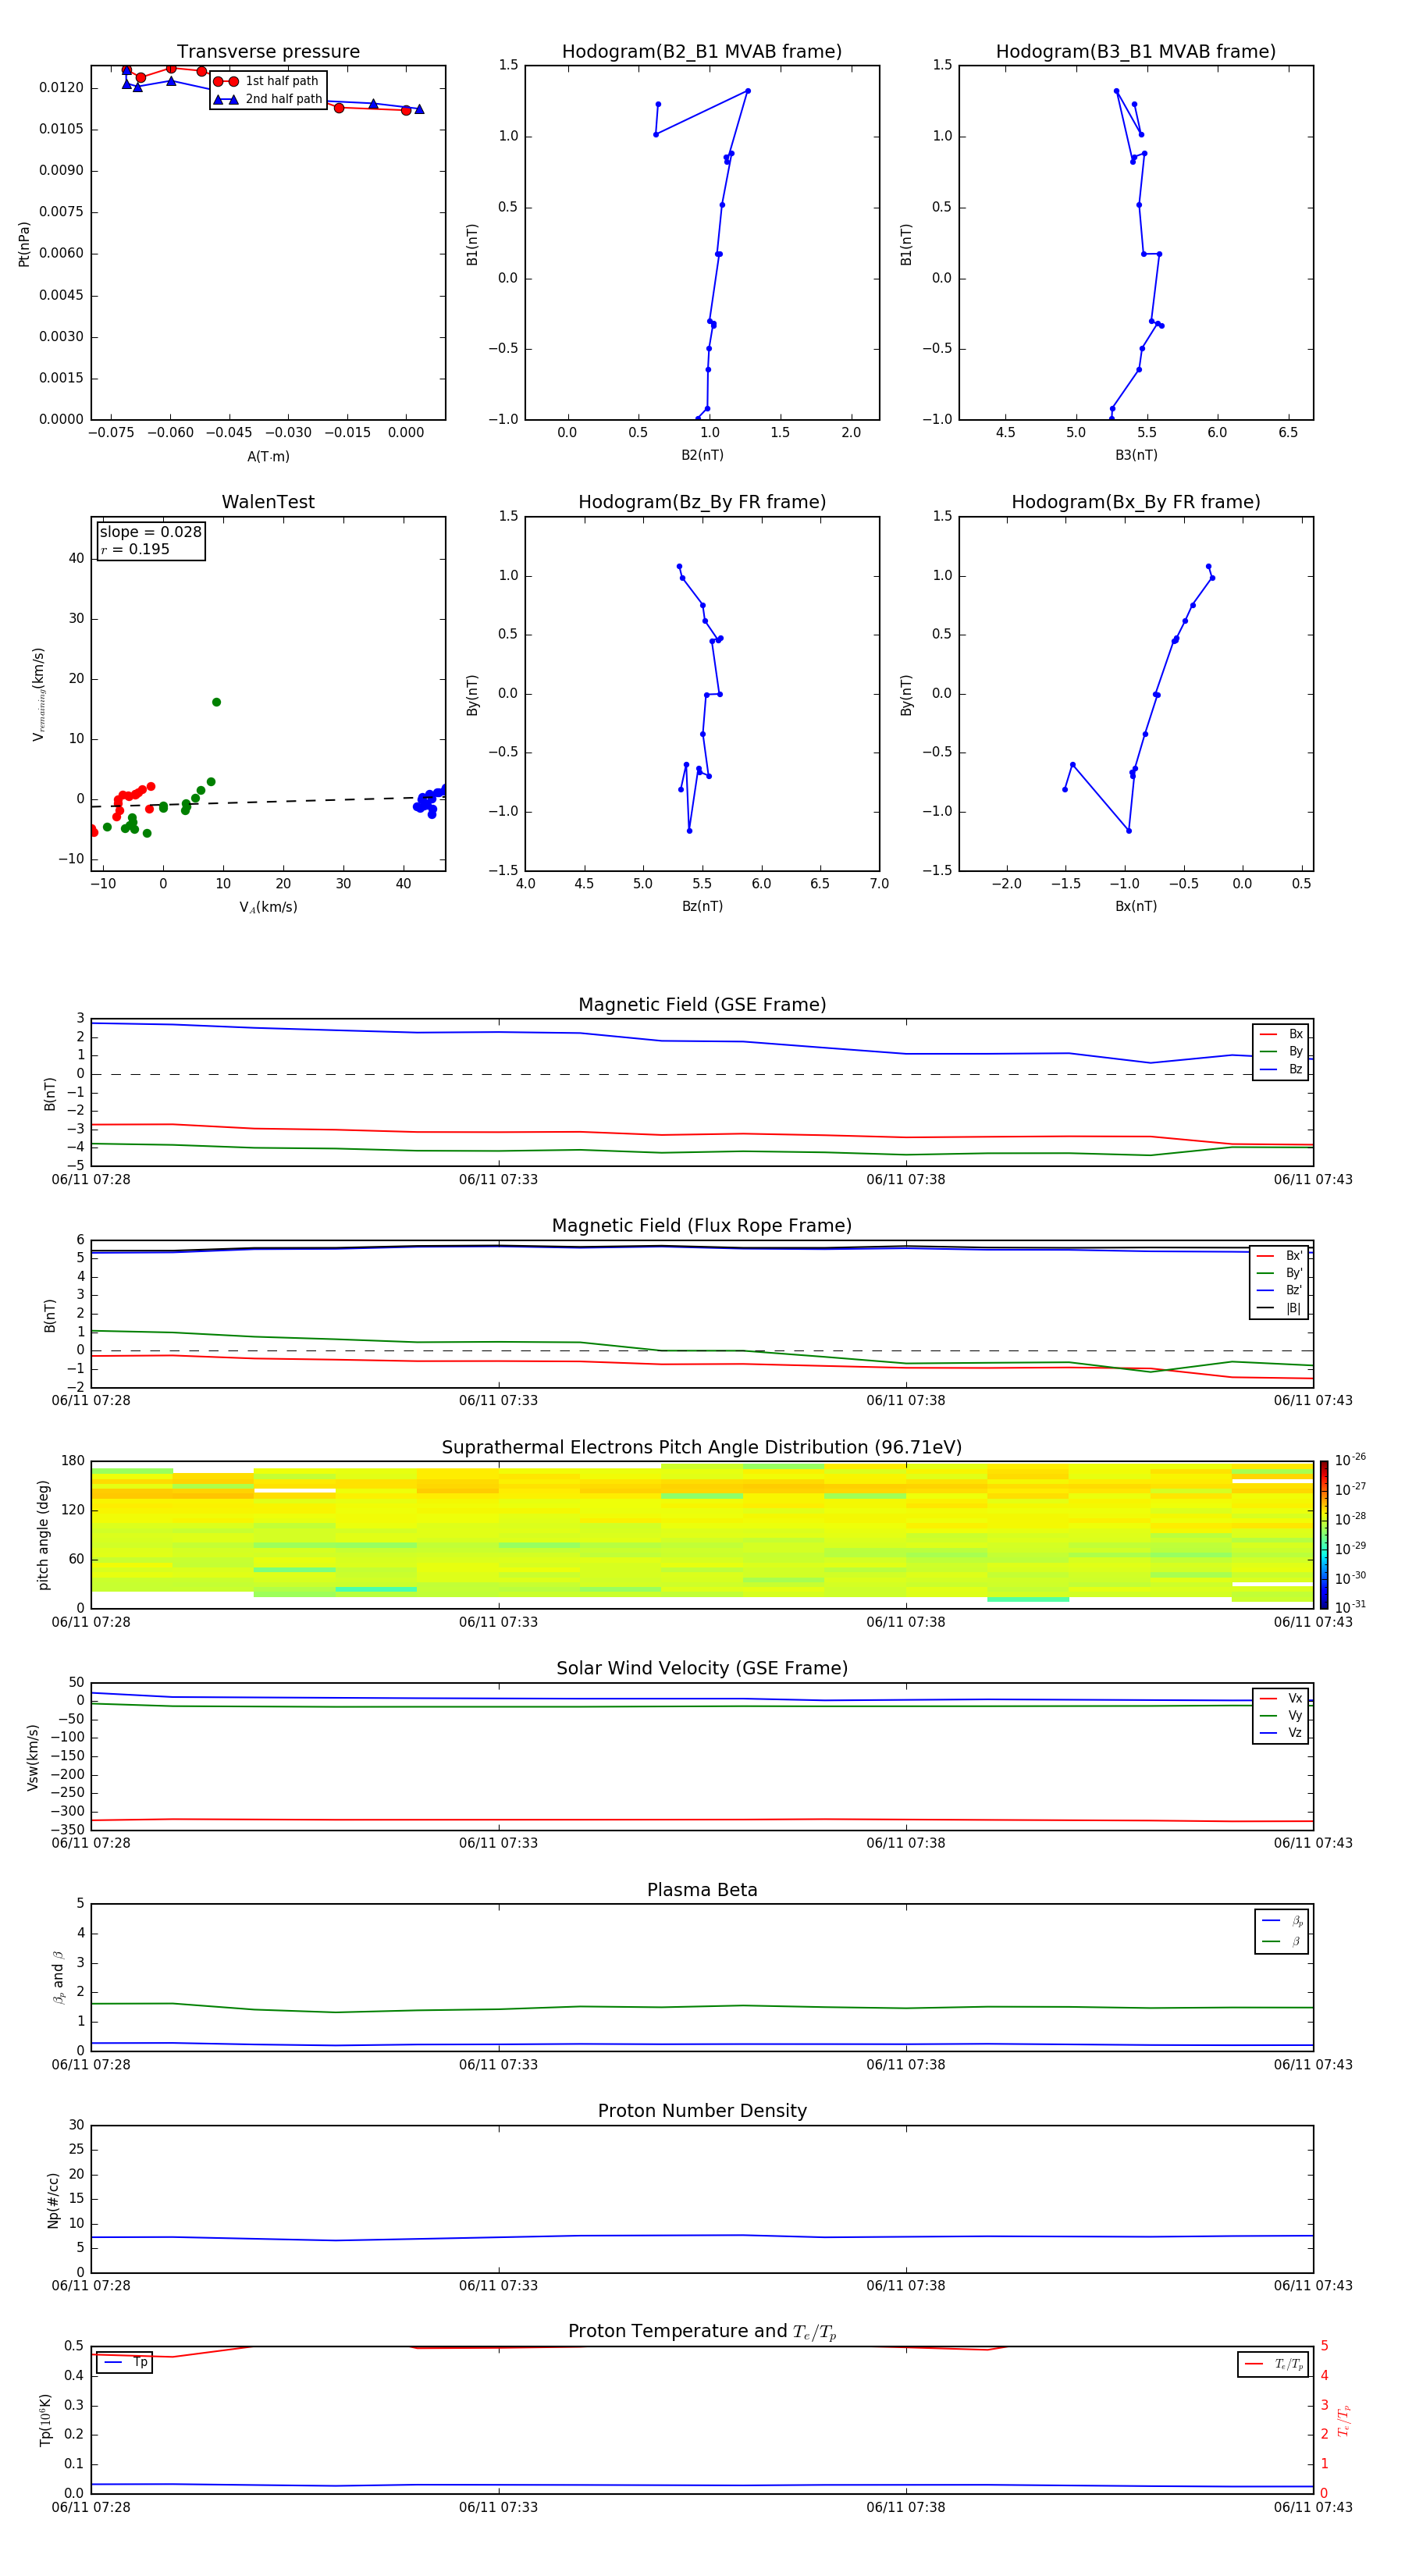Image resolution: width=1405 pixels, height=2576 pixels.
Task: Click the "Bz" entry in GSE legend
Action: (x=1281, y=1069)
